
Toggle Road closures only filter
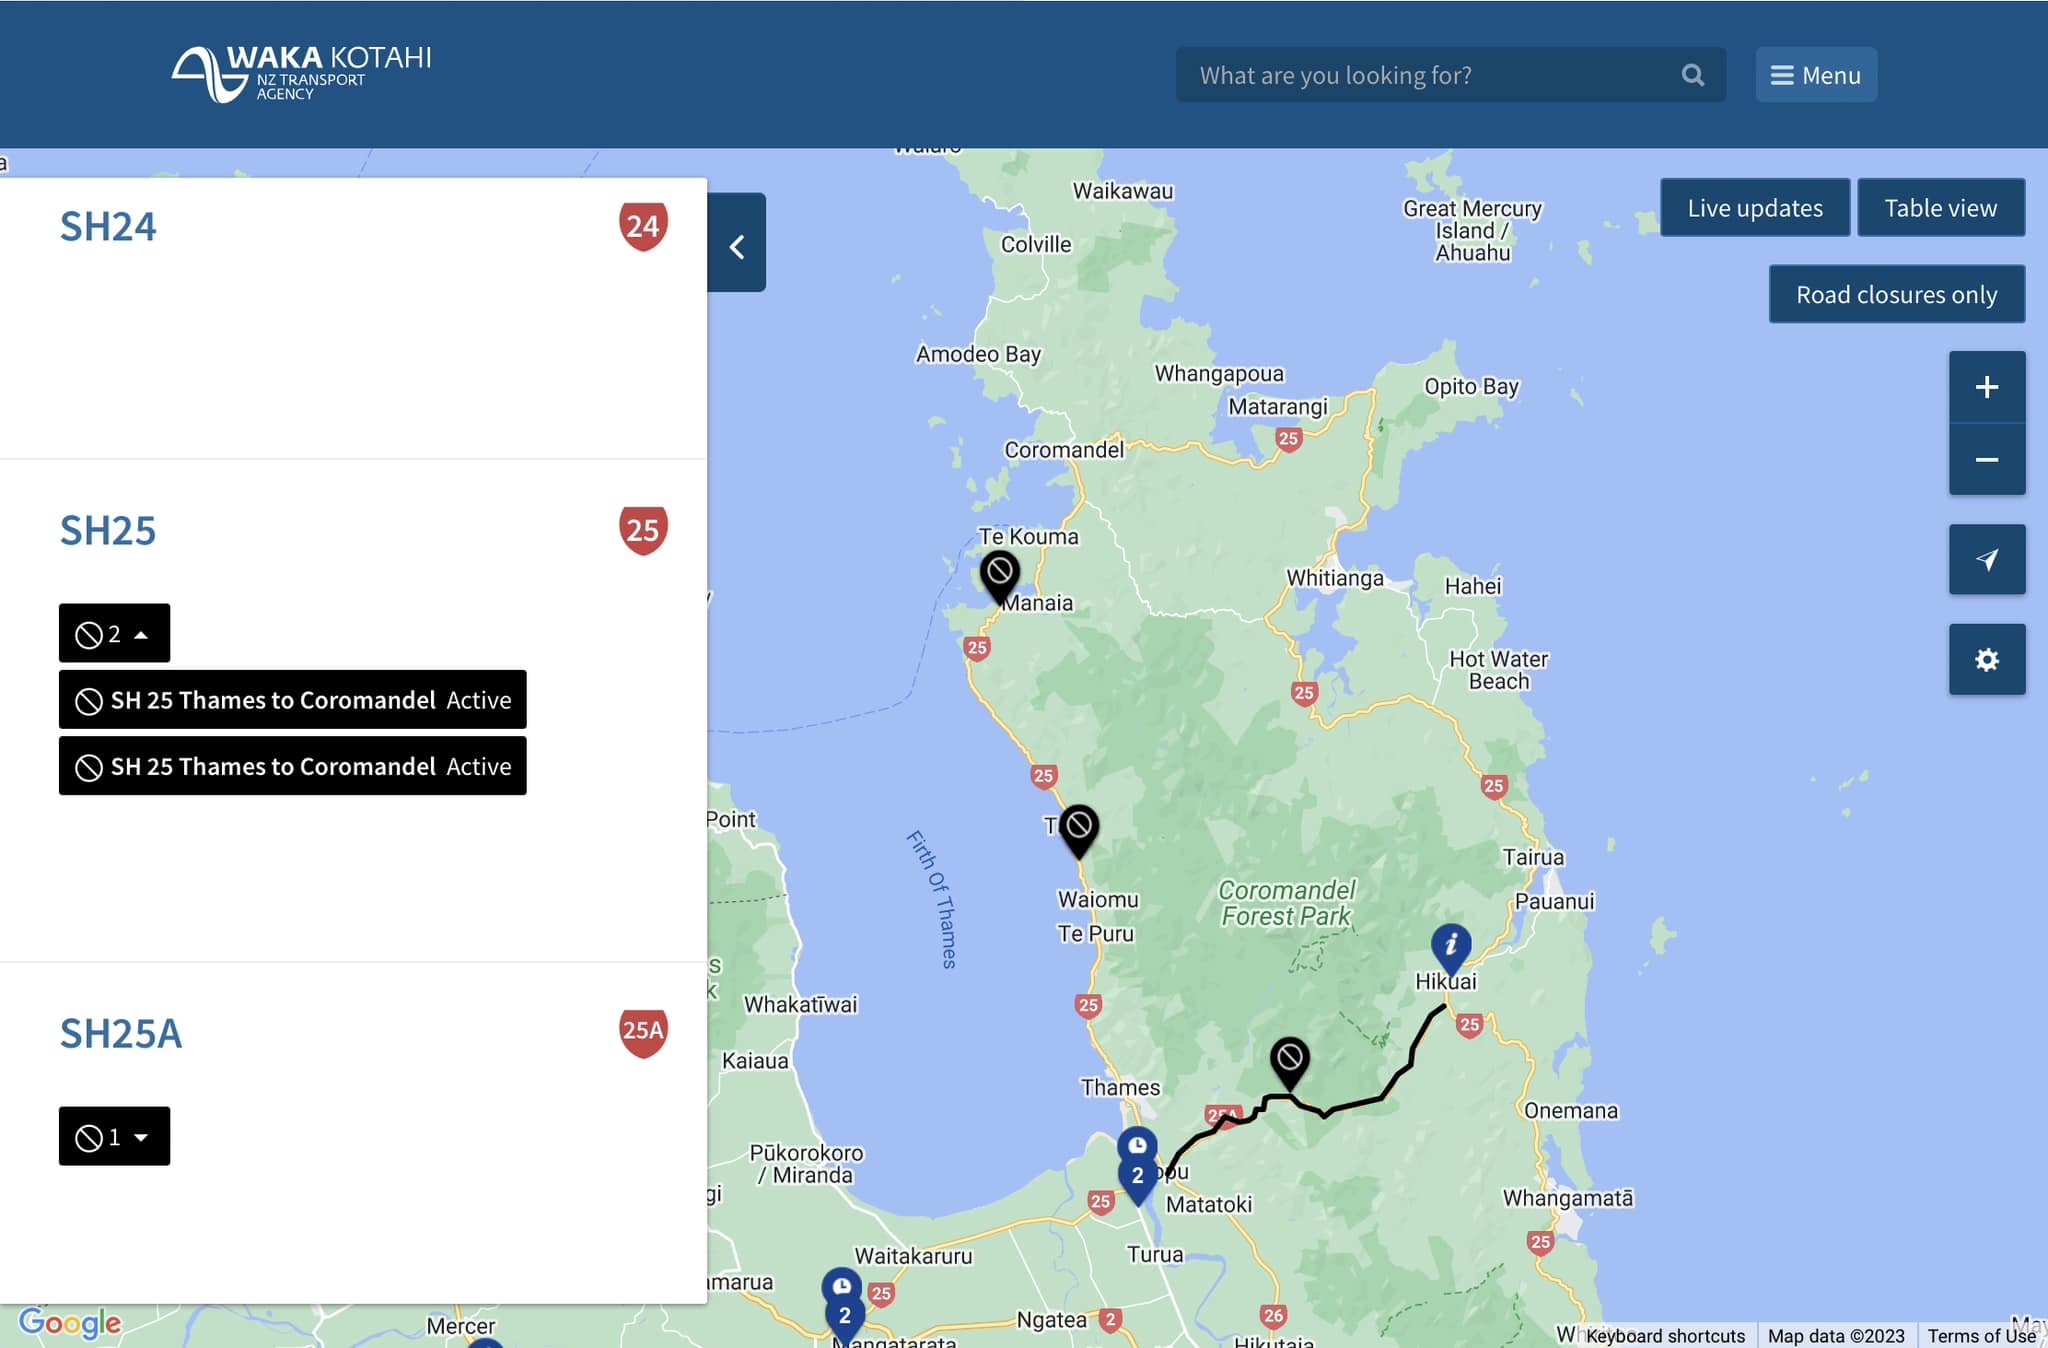[1896, 294]
